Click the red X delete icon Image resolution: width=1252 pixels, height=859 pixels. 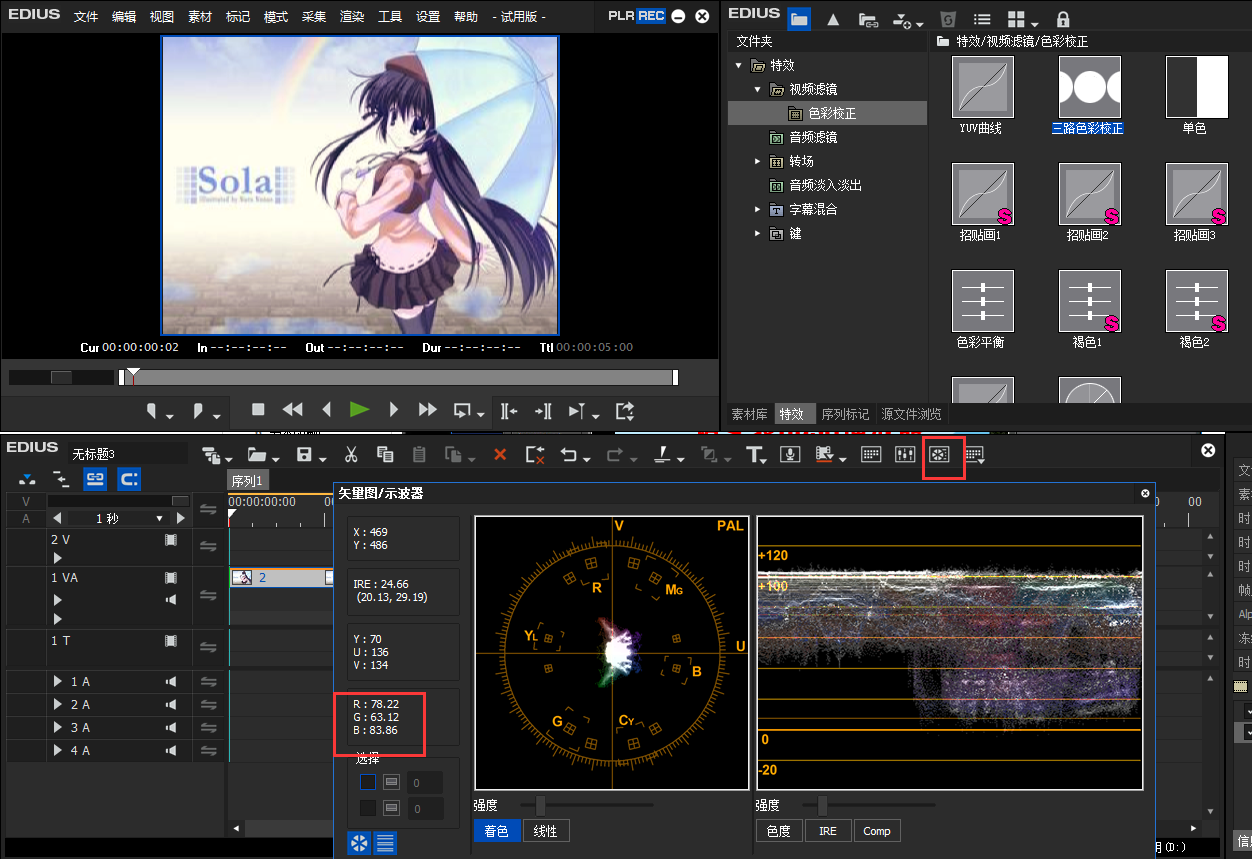tap(500, 455)
